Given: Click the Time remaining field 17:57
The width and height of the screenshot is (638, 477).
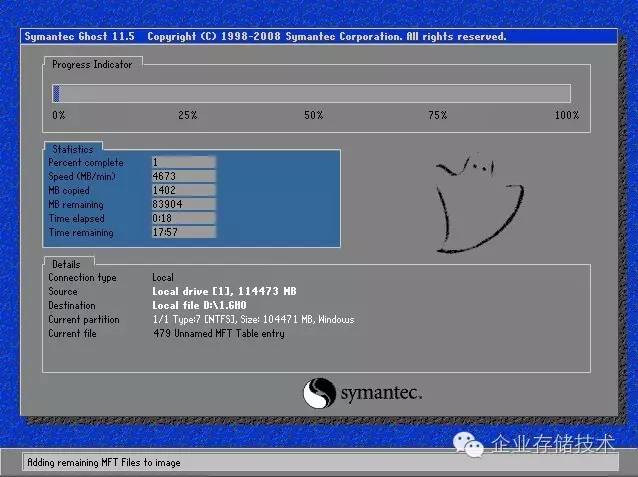Looking at the screenshot, I should pyautogui.click(x=183, y=232).
